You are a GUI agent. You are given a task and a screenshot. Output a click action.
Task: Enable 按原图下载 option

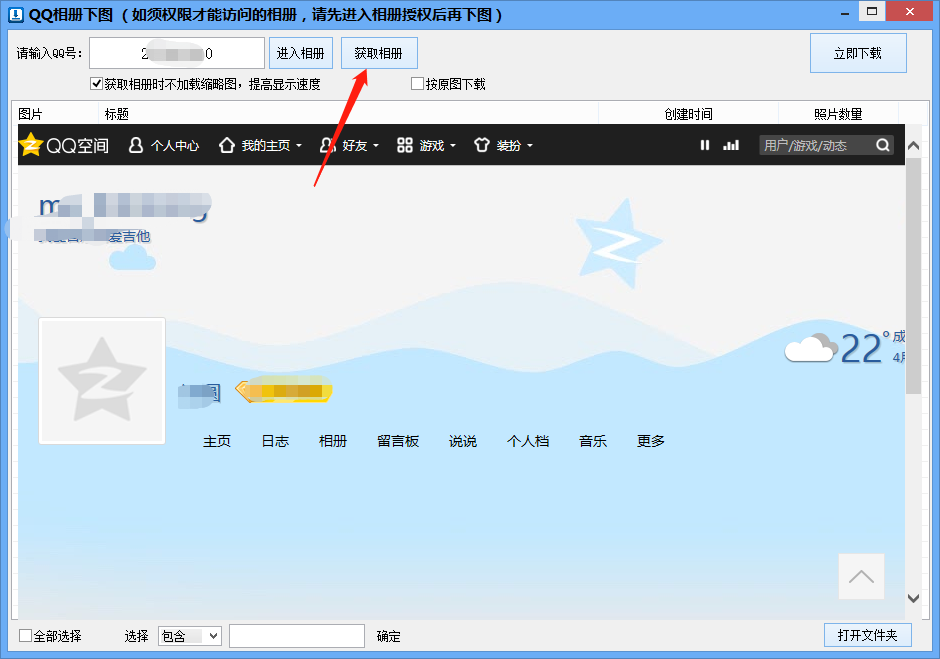(416, 83)
